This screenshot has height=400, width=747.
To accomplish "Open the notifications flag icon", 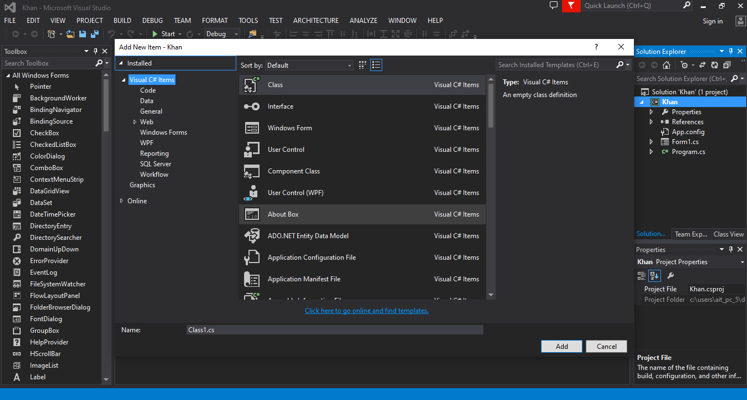I will point(571,6).
